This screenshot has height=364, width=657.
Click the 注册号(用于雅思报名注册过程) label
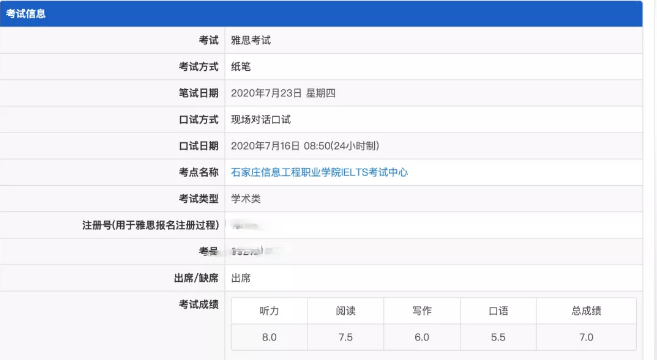[150, 225]
